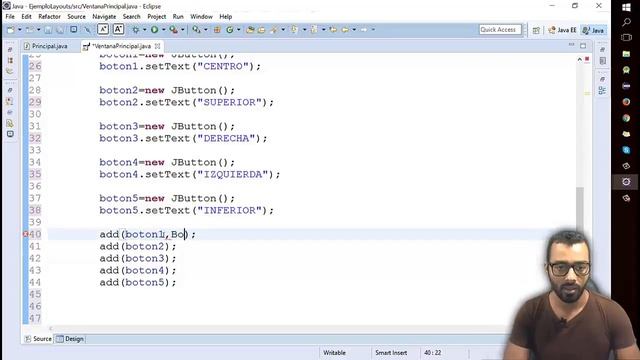The height and width of the screenshot is (360, 640).
Task: Click the Run Last Tool icon
Action: point(173,30)
